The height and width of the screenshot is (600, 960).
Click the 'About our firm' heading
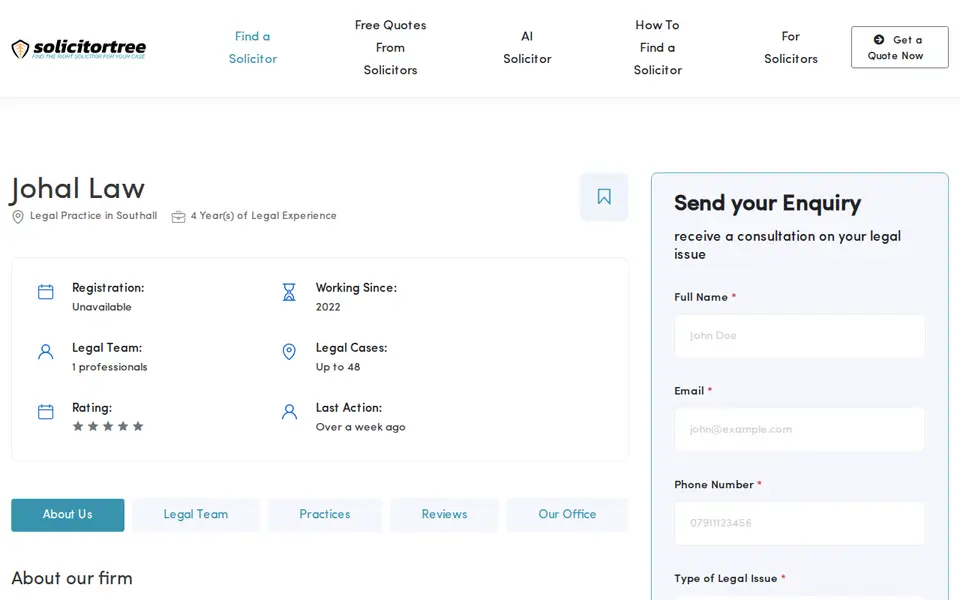coord(72,578)
